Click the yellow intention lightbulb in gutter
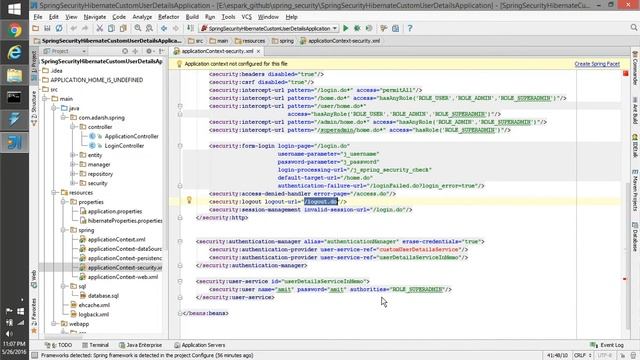This screenshot has width=640, height=360. (189, 200)
